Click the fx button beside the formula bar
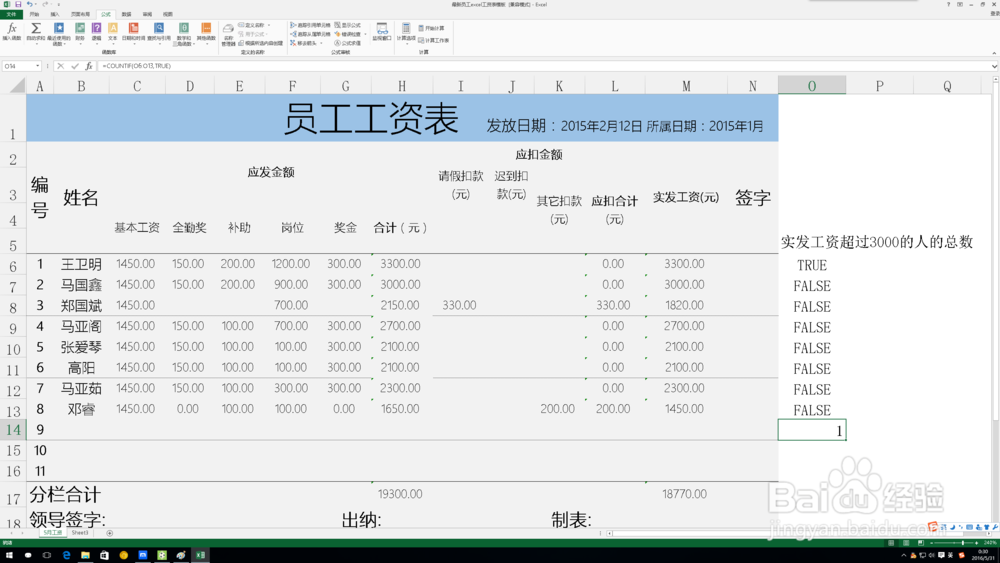The width and height of the screenshot is (1000, 563). [89, 66]
